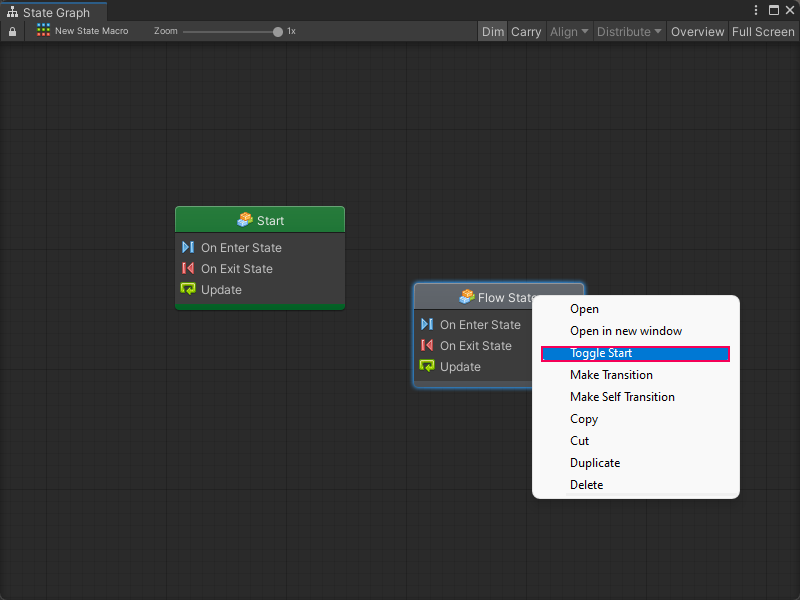
Task: Toggle the Dim option
Action: pos(493,32)
